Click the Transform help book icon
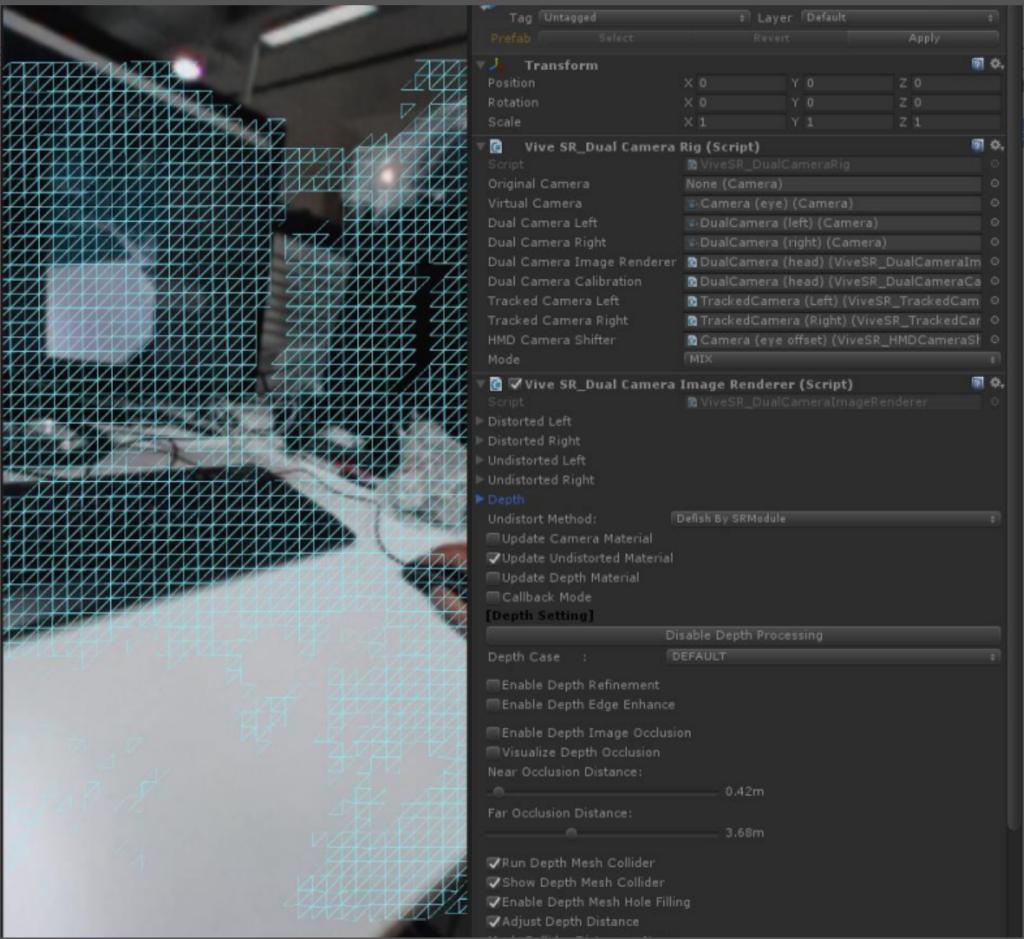This screenshot has height=939, width=1024. point(978,65)
